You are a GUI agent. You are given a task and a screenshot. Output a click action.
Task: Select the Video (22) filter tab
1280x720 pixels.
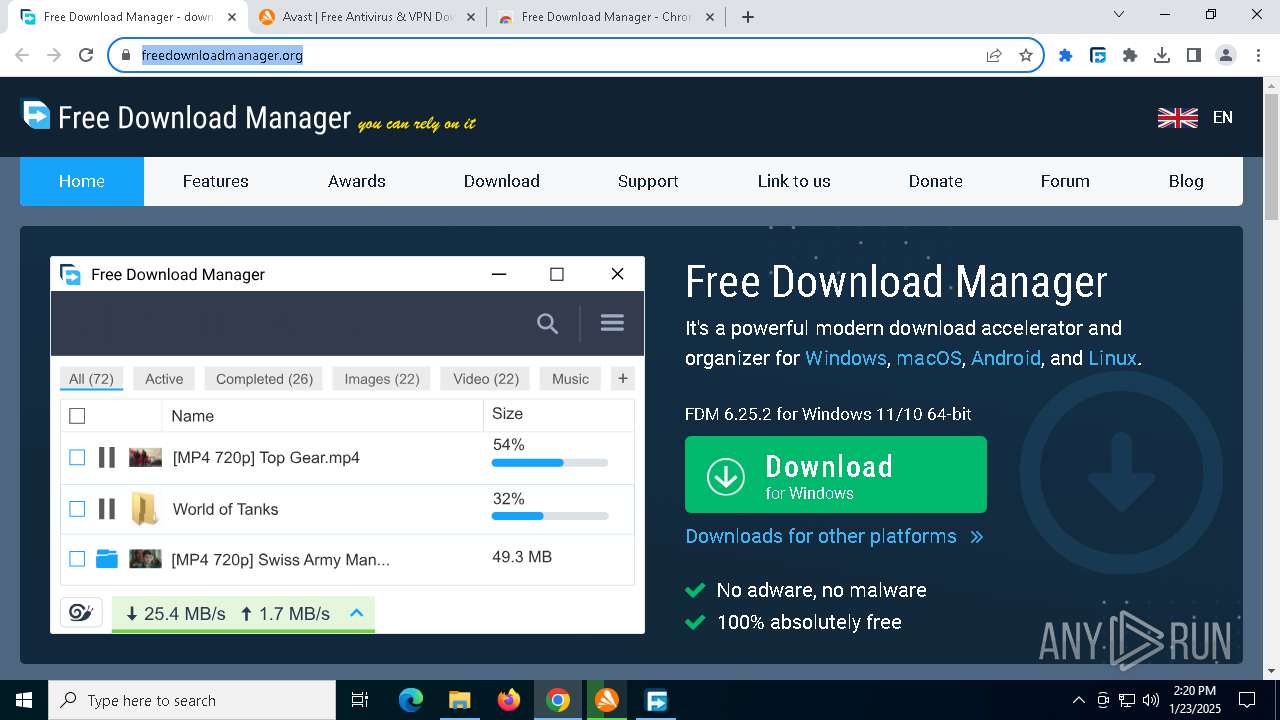[x=485, y=379]
